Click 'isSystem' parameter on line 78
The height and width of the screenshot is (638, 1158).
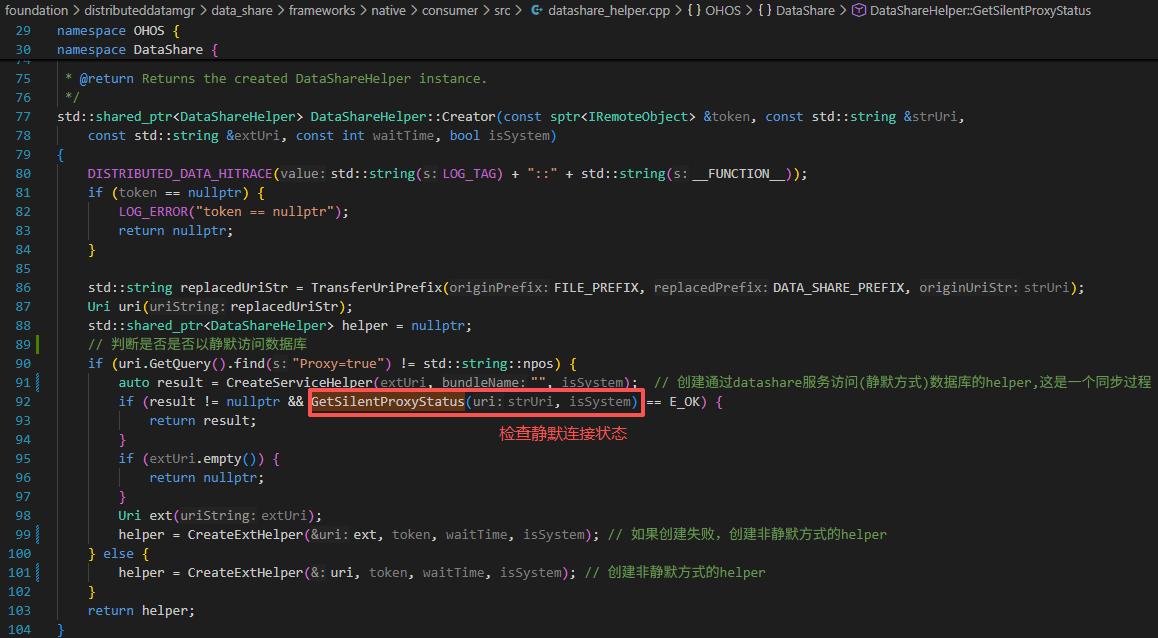519,136
